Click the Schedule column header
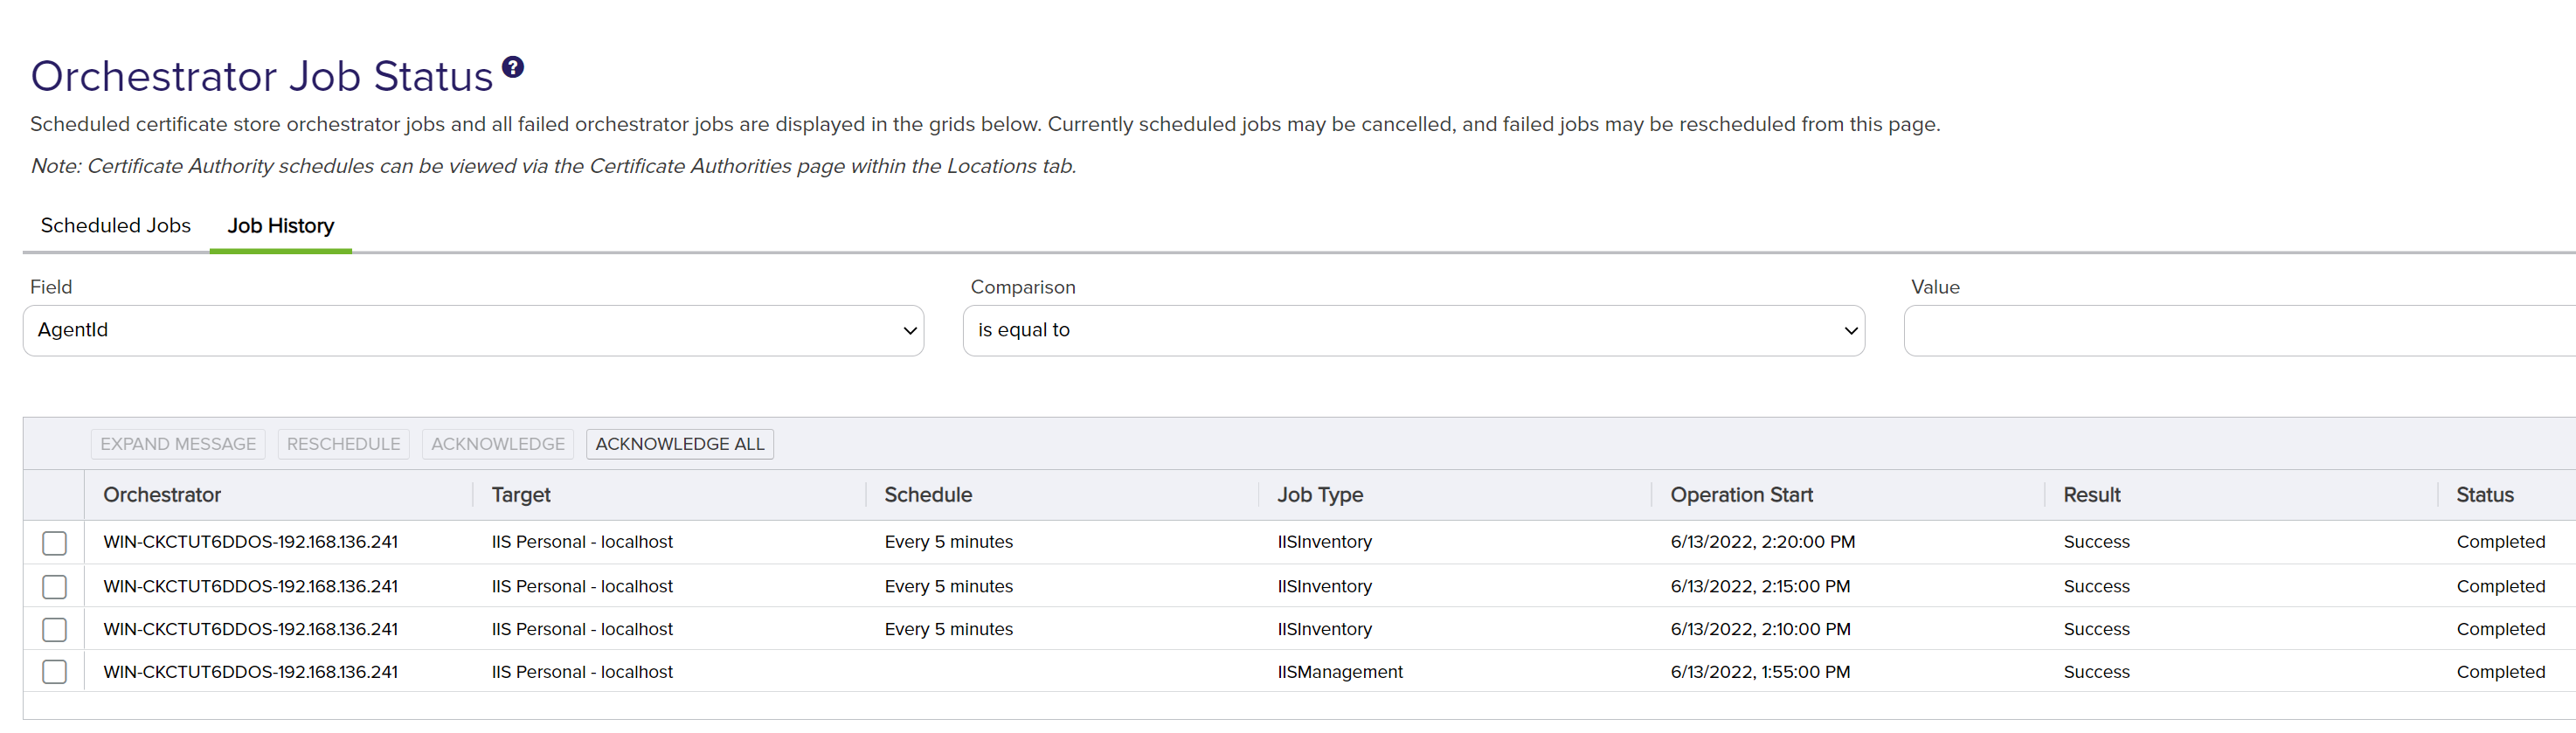2576x733 pixels. pos(928,495)
